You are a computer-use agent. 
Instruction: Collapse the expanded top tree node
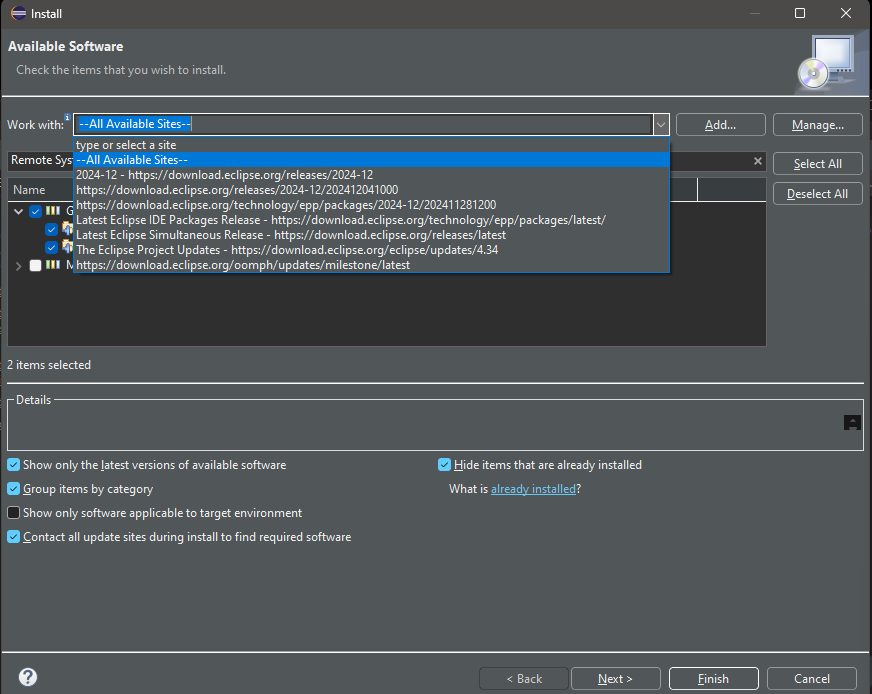coord(18,213)
